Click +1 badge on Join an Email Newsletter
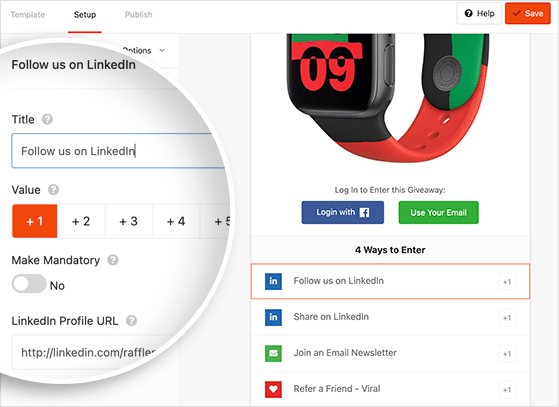The image size is (559, 407). pos(507,354)
